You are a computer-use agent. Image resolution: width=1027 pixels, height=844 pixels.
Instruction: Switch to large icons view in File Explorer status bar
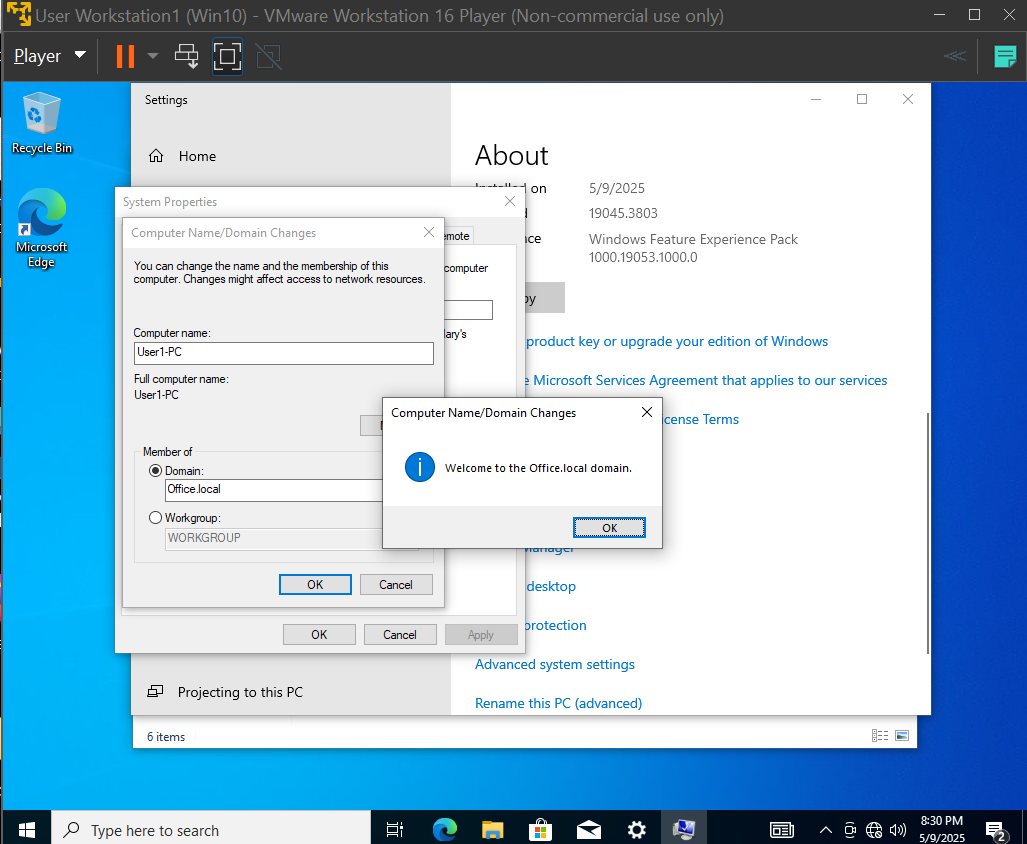[902, 735]
